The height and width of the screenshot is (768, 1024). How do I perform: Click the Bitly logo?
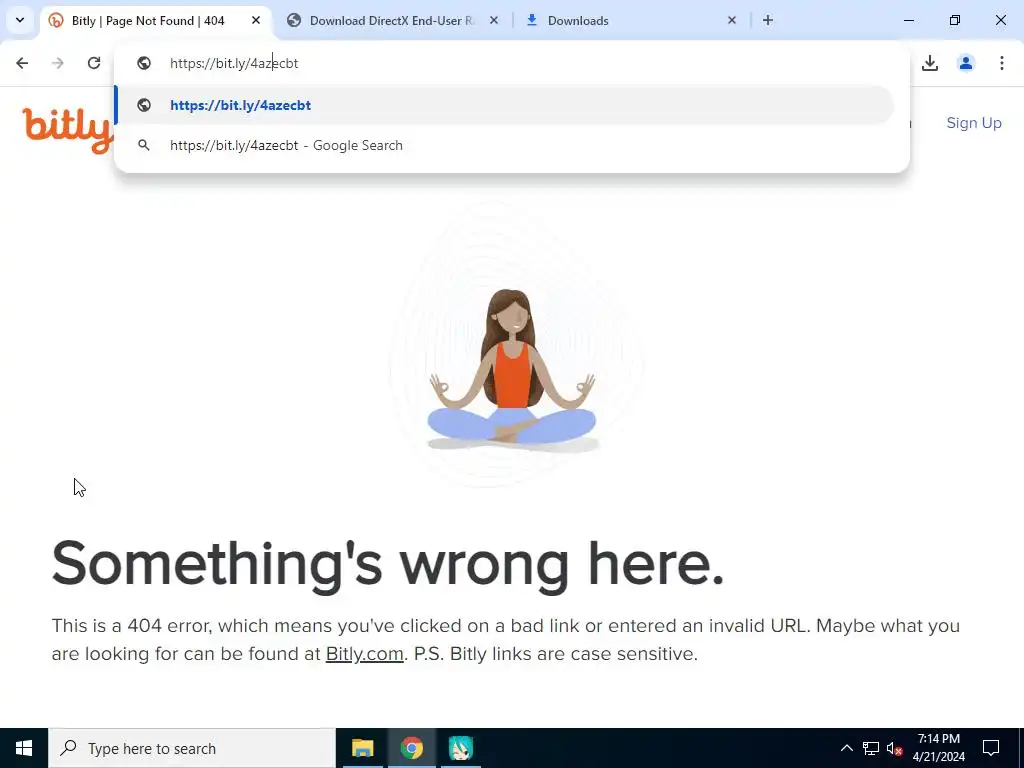67,130
